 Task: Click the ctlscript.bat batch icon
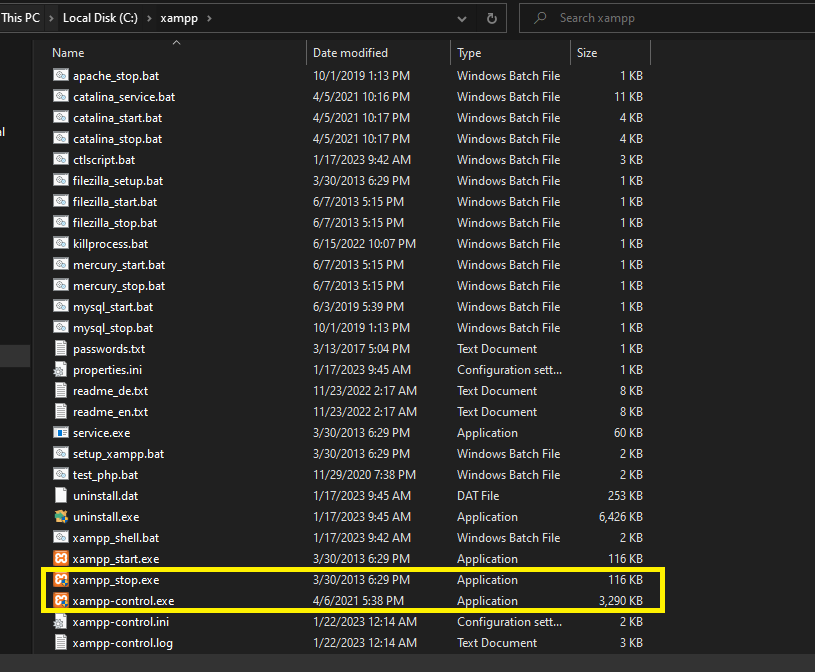pyautogui.click(x=61, y=159)
